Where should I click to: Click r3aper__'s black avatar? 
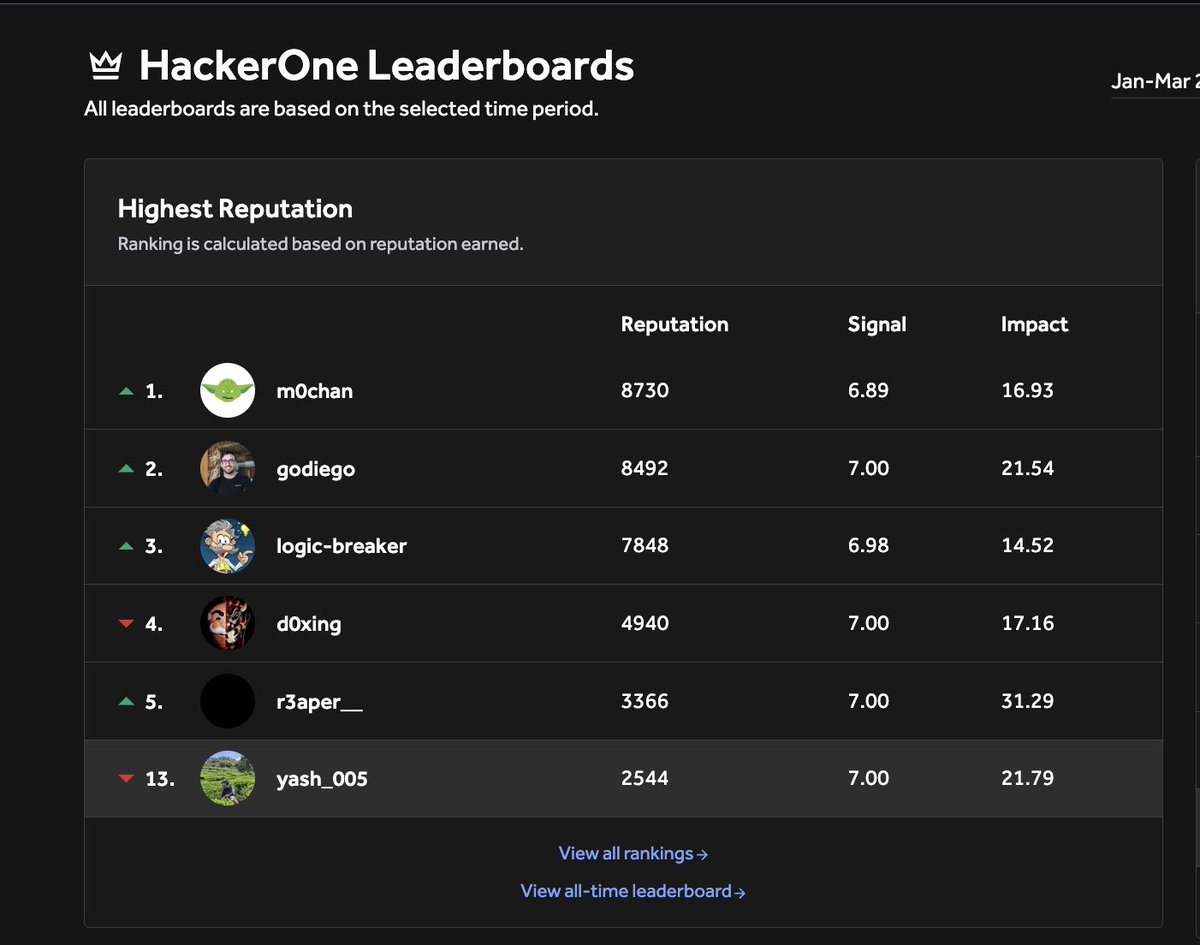coord(228,701)
